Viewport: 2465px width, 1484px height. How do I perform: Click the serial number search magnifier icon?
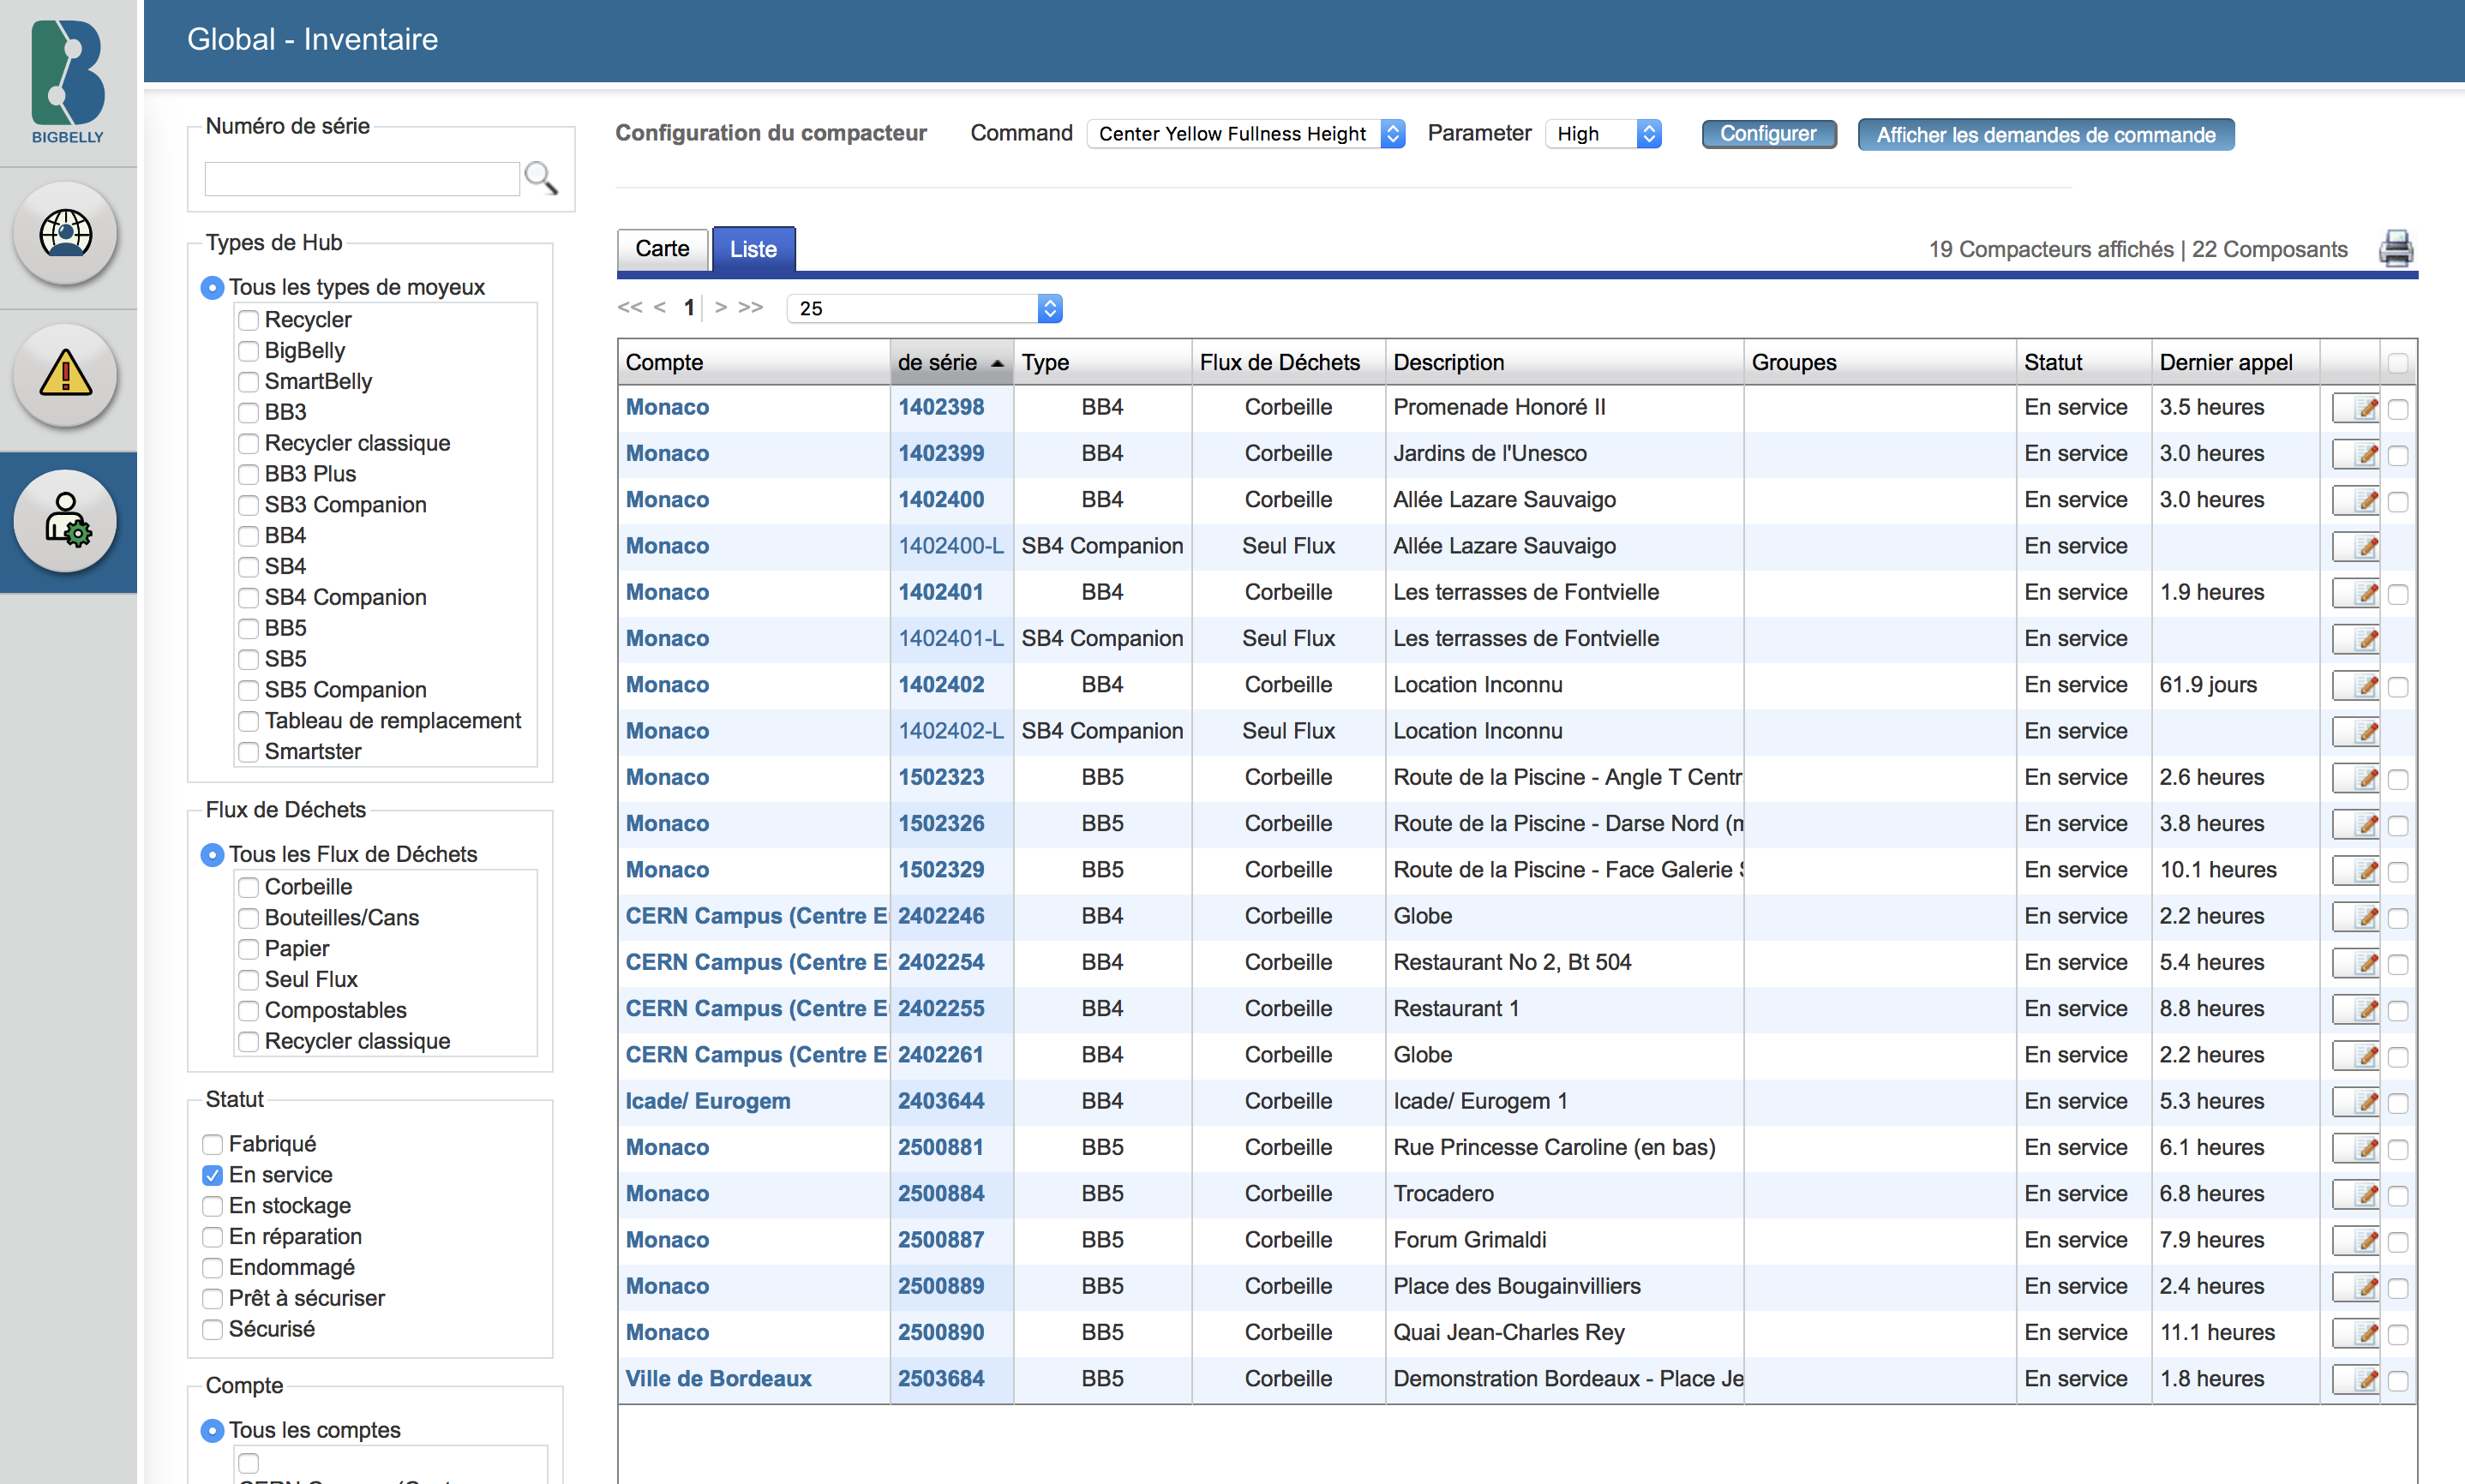coord(541,178)
